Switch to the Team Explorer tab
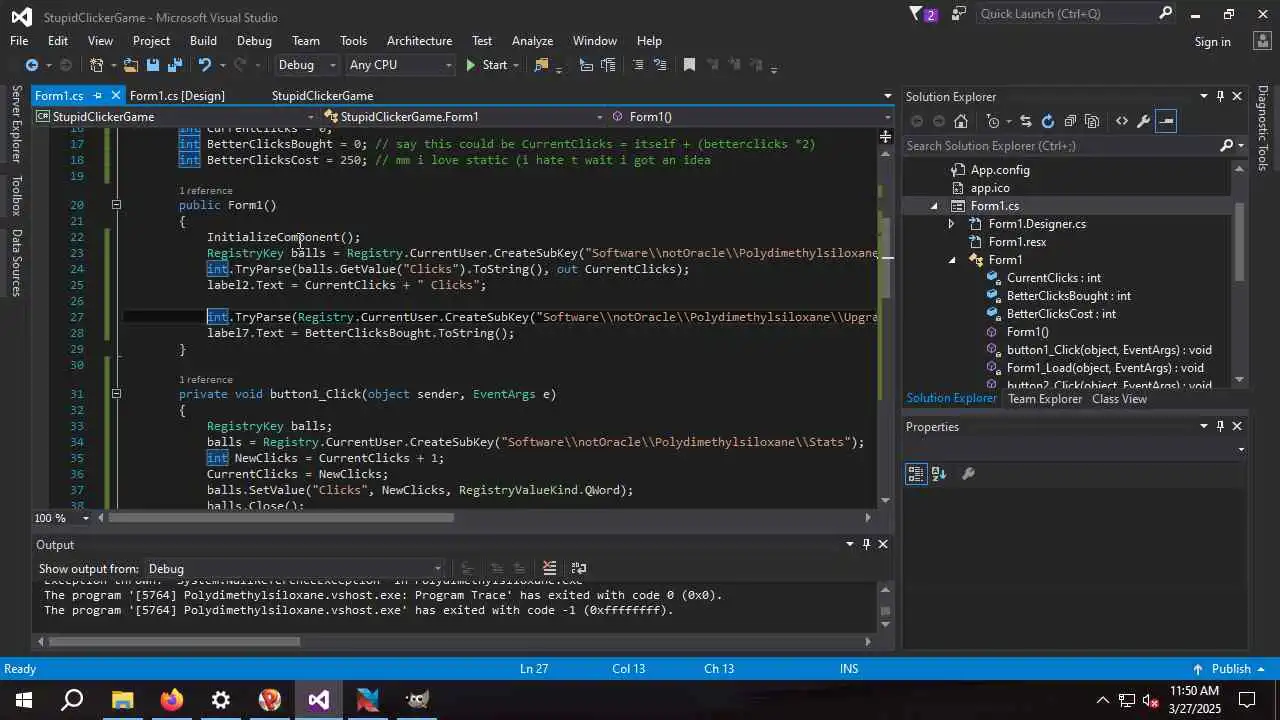Viewport: 1280px width, 720px height. 1045,399
